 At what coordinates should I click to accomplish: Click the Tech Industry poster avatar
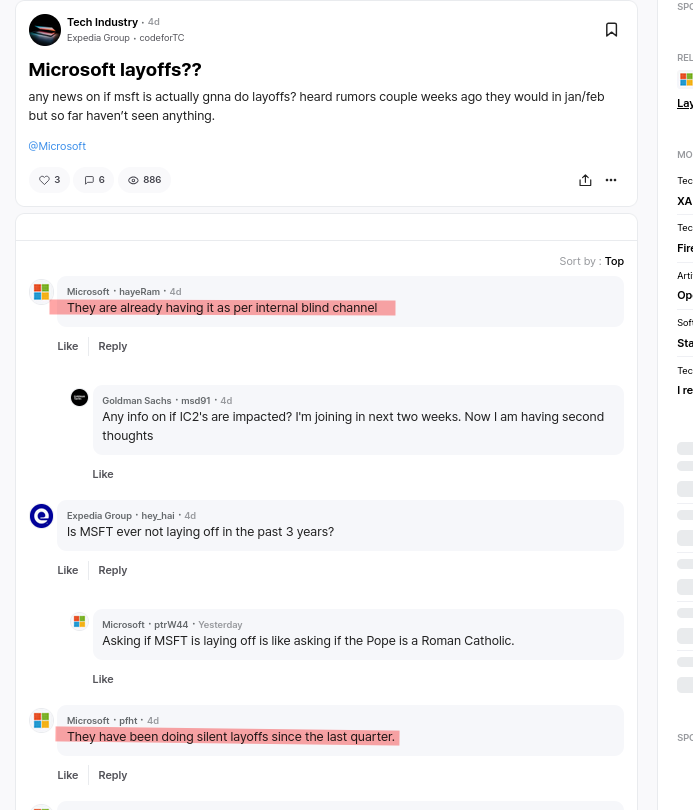pyautogui.click(x=44, y=29)
